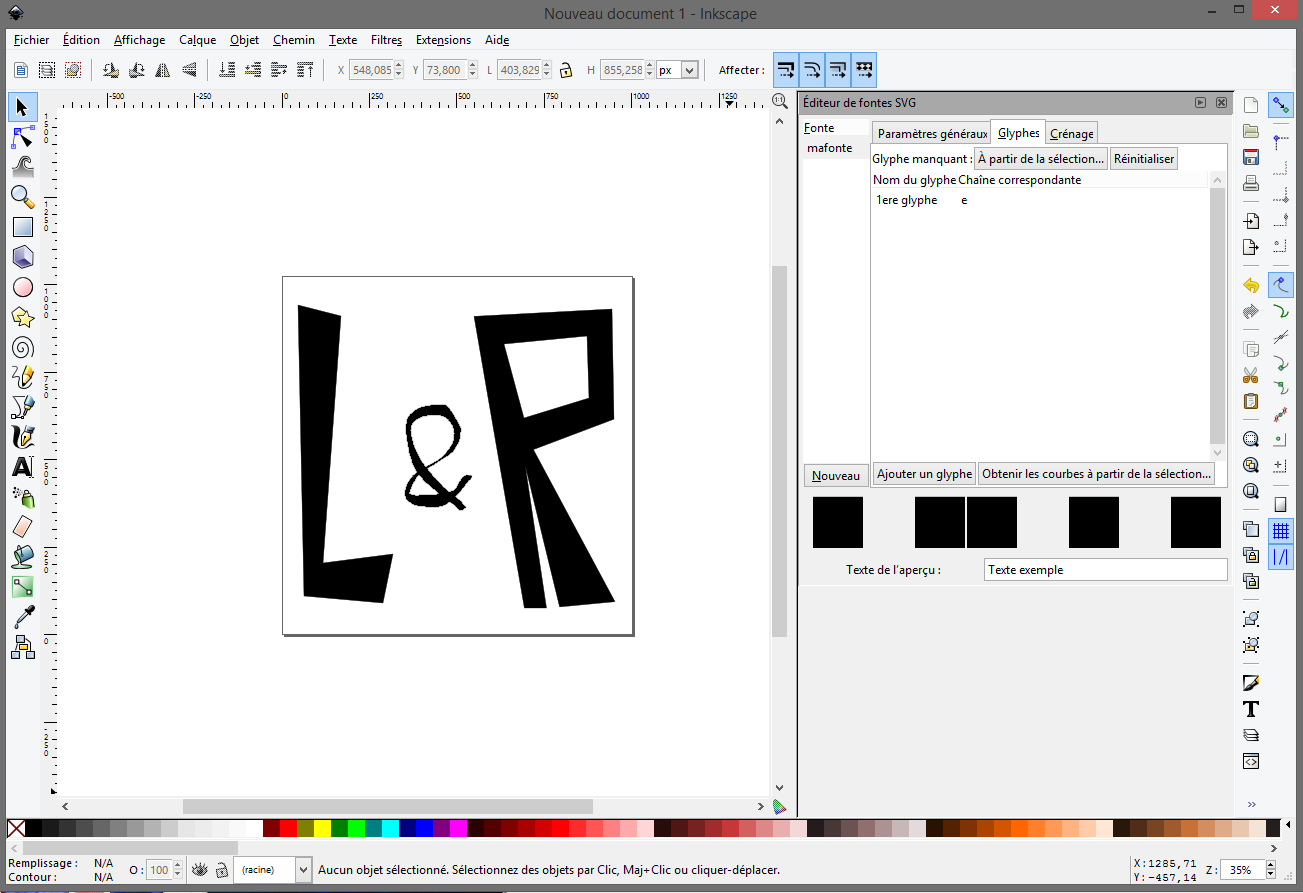The image size is (1303, 893).
Task: Open the XML editor from the right toolbar
Action: 1251,761
